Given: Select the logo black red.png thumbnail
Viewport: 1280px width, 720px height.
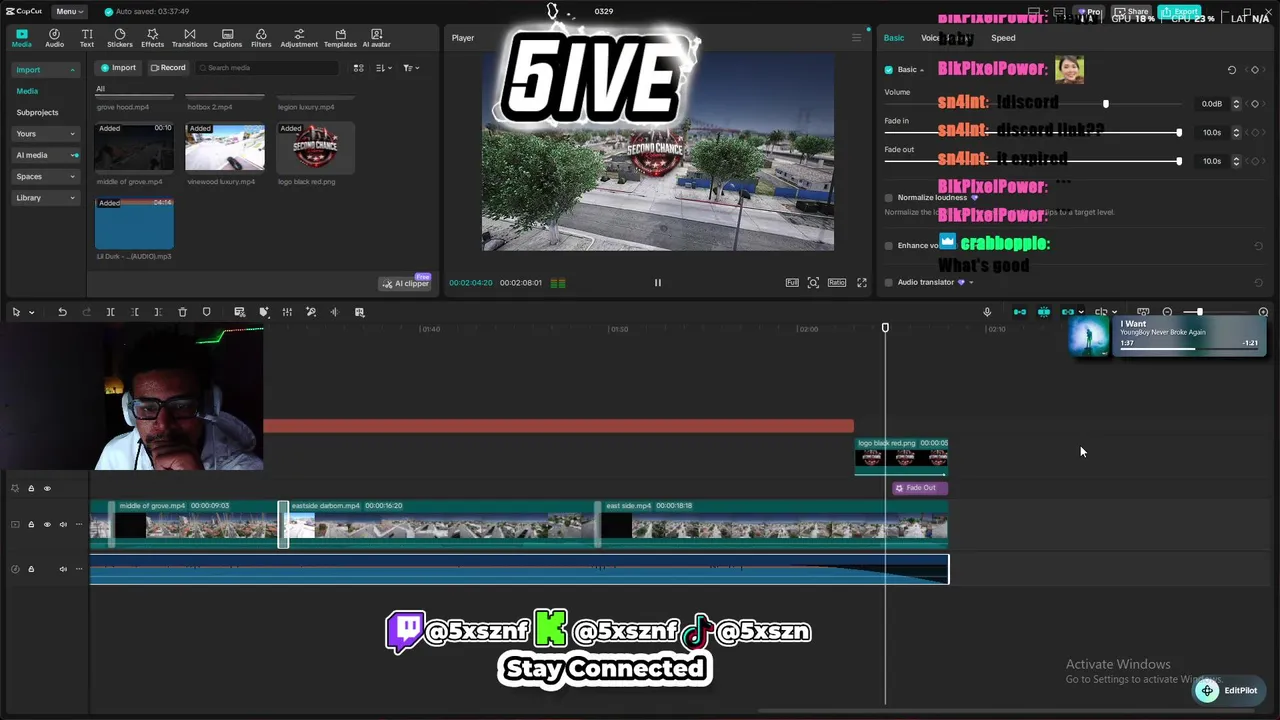Looking at the screenshot, I should [315, 147].
